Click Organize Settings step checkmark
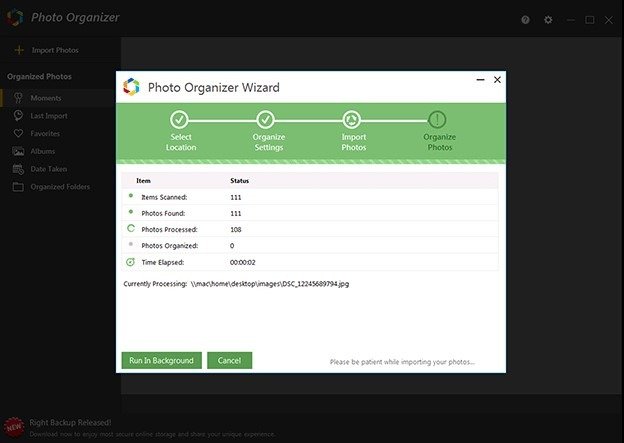This screenshot has width=624, height=443. pyautogui.click(x=265, y=119)
